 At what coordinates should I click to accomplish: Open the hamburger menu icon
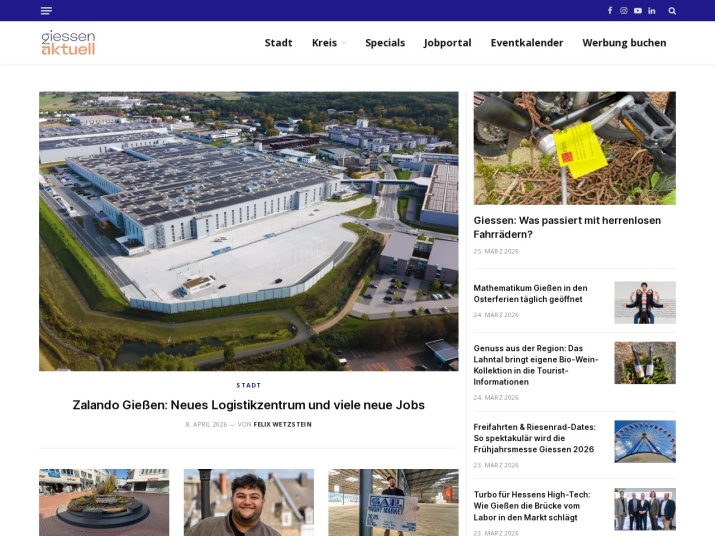[46, 10]
